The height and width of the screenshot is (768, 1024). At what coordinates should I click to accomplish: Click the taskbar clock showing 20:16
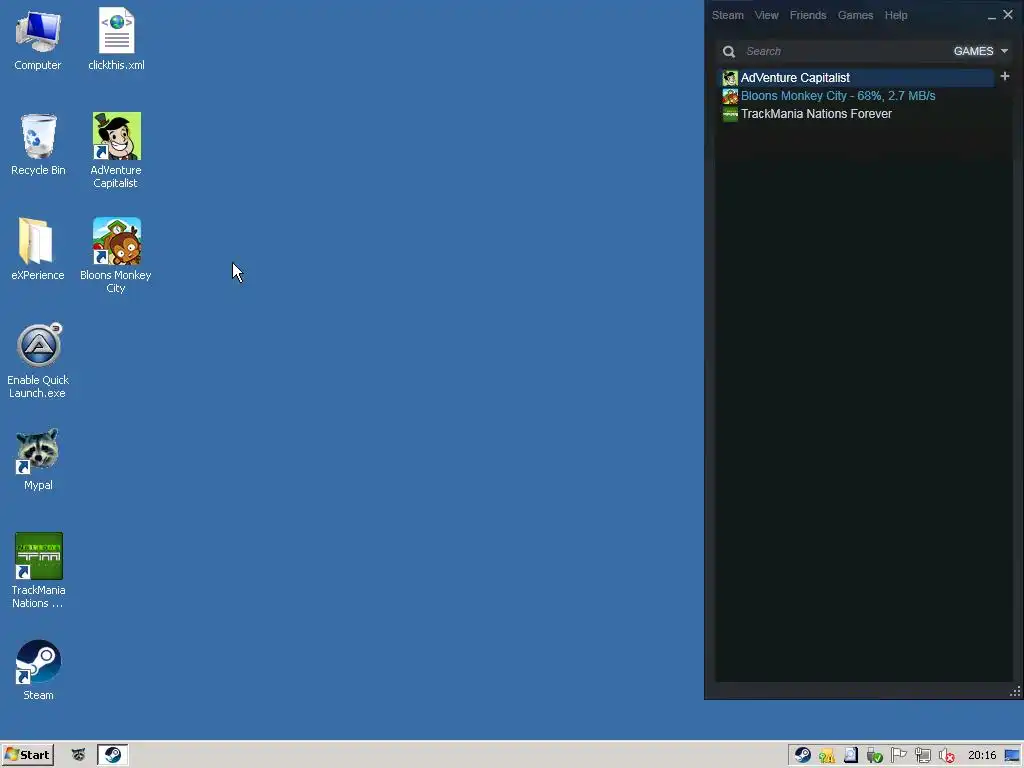pyautogui.click(x=982, y=756)
